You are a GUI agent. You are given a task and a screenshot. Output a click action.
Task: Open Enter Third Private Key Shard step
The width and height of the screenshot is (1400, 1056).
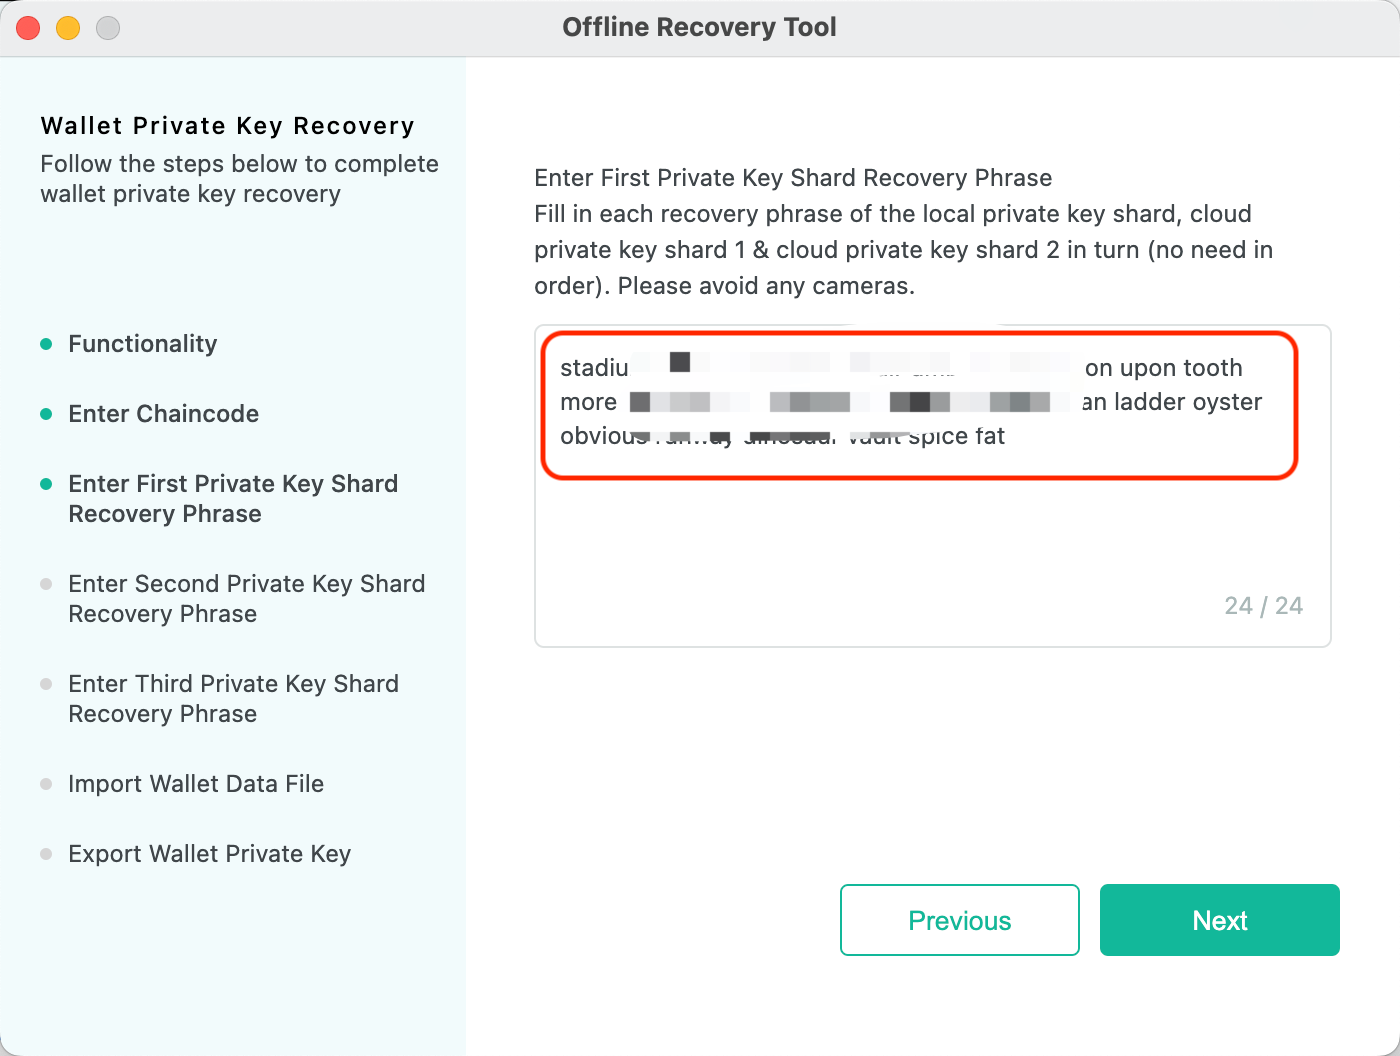(234, 699)
